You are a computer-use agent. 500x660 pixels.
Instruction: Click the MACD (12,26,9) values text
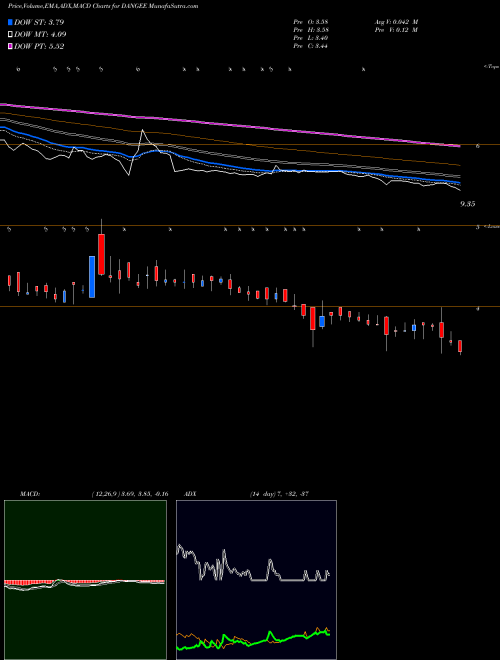130,494
